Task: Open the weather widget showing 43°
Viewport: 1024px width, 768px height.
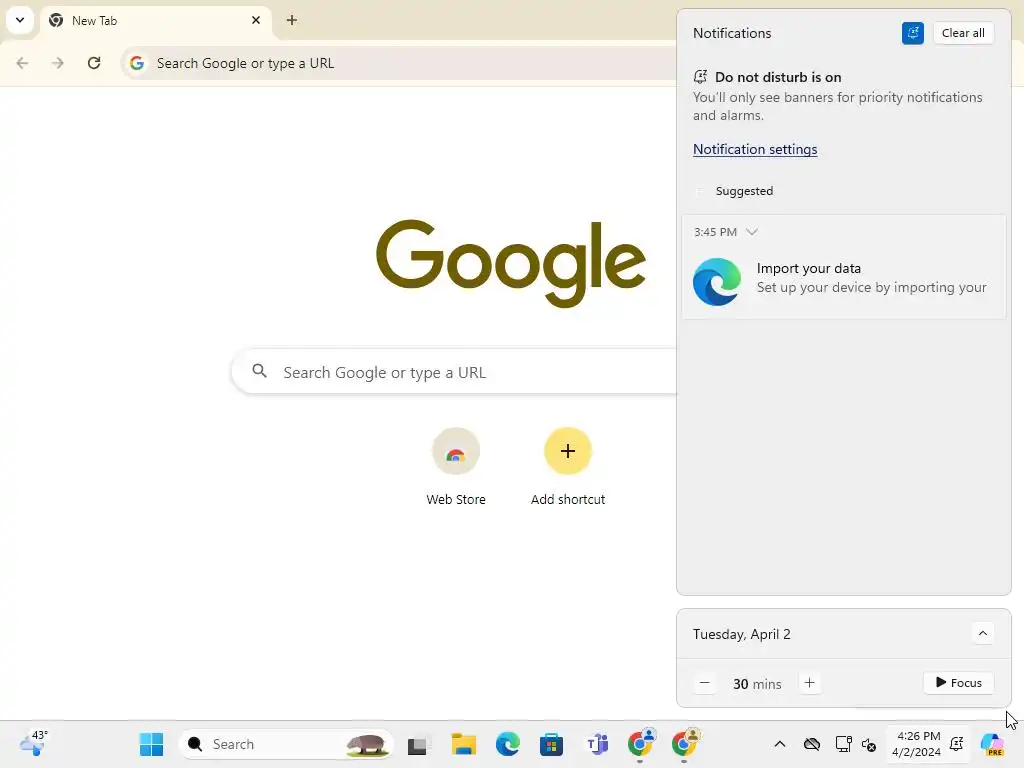Action: point(34,743)
